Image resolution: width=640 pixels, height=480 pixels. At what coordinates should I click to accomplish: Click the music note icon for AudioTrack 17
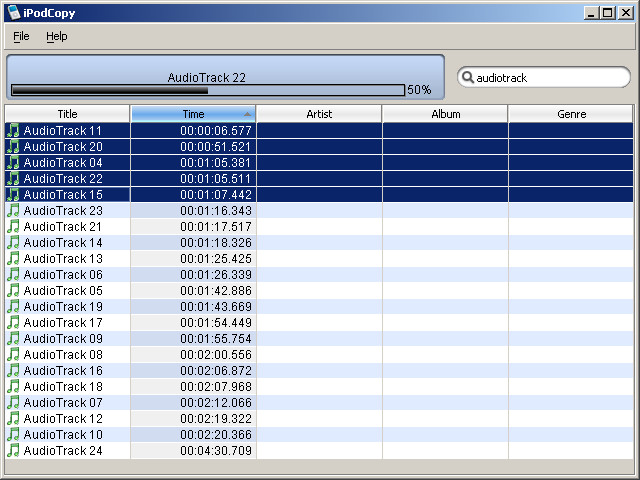(x=13, y=322)
